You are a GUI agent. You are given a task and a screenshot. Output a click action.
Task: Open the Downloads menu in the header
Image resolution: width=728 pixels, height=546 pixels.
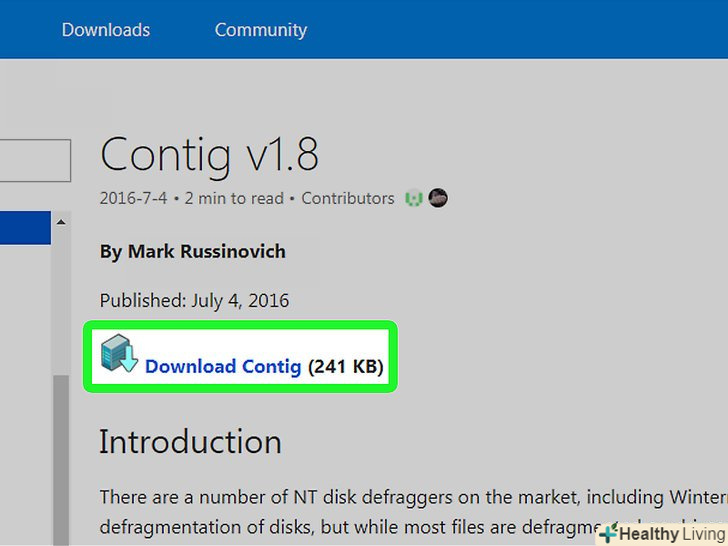106,30
